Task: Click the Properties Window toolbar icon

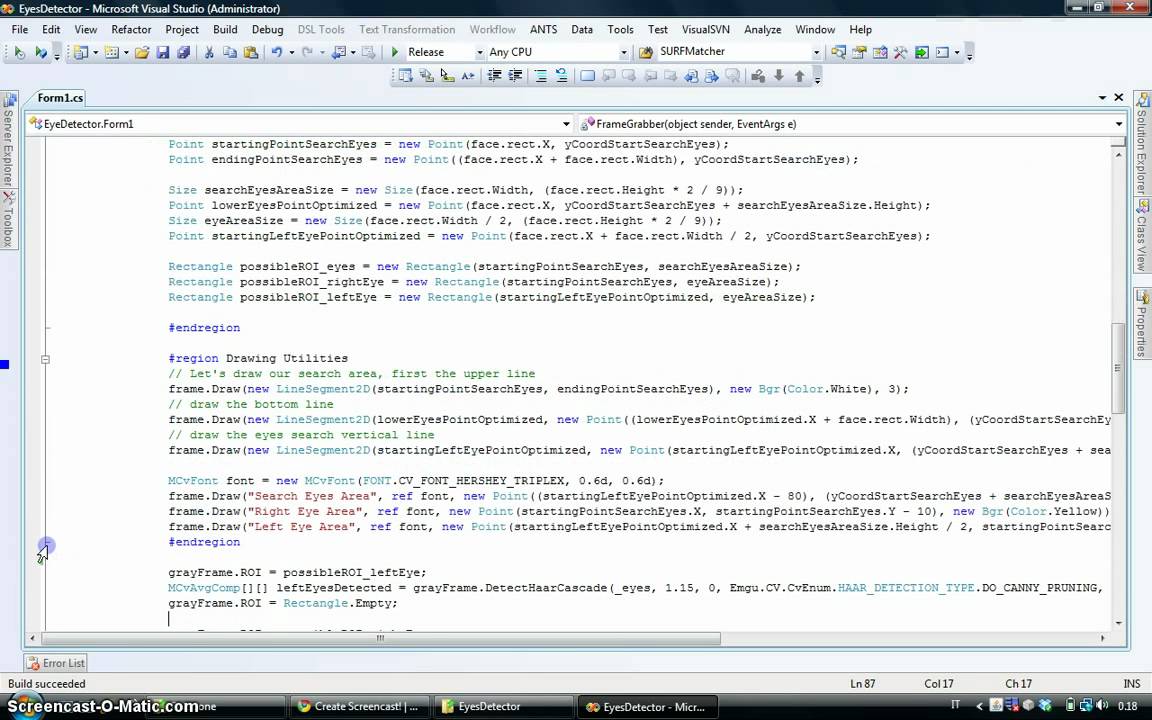Action: 859,52
